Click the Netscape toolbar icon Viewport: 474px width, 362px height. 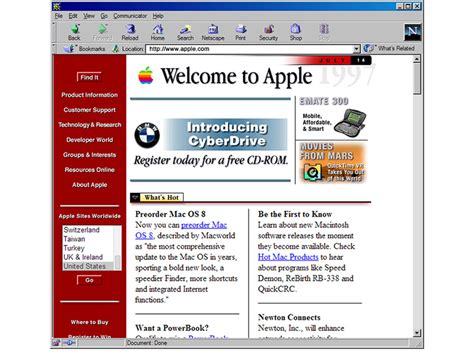pos(213,32)
